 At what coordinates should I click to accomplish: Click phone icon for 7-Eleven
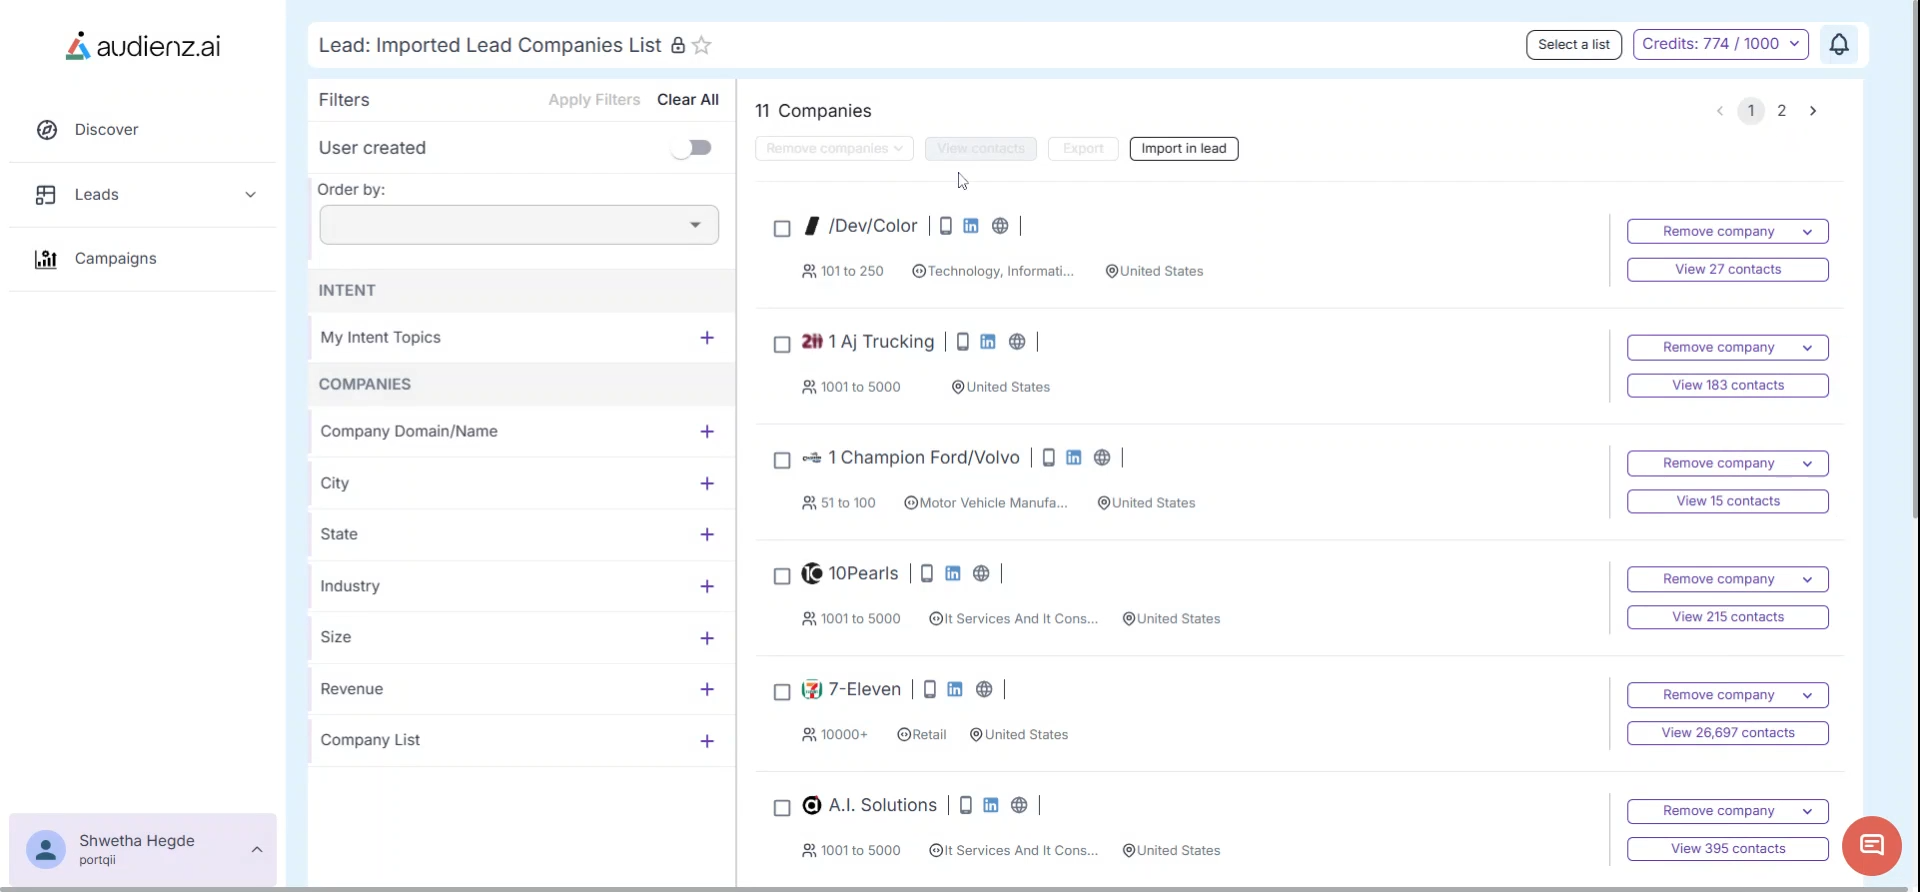click(929, 690)
